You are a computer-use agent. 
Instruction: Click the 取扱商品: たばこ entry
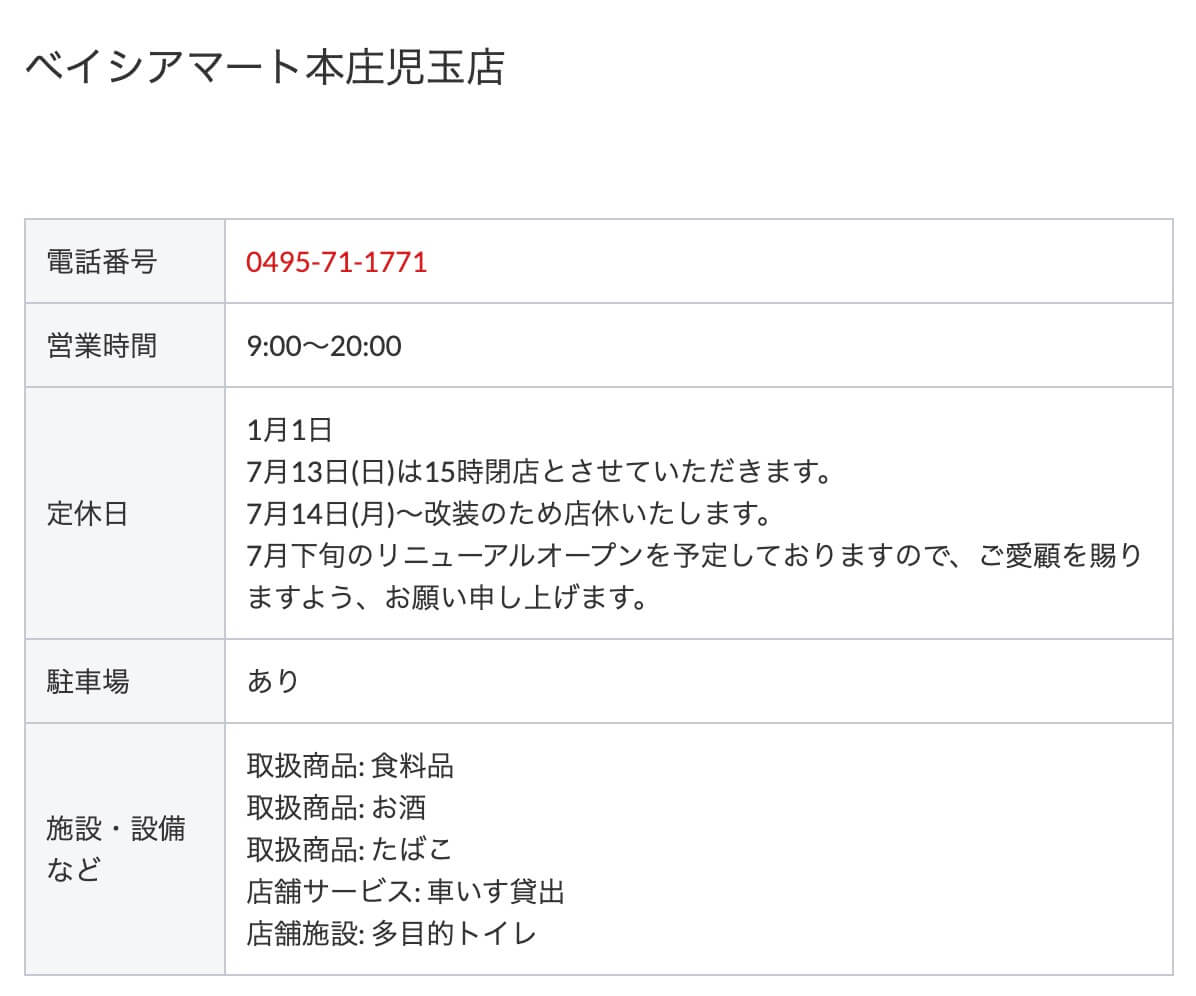click(x=350, y=850)
